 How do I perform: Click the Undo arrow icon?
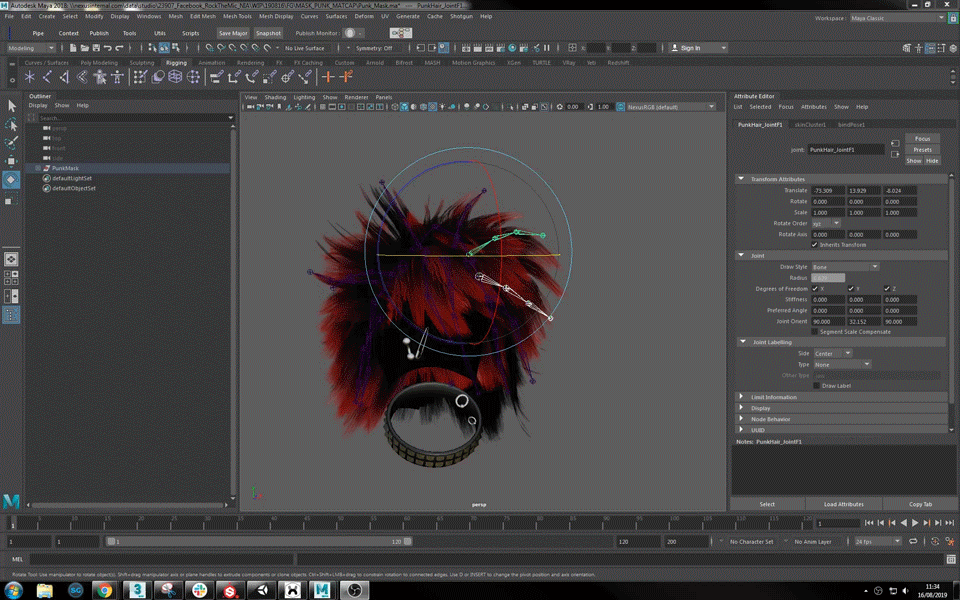click(x=108, y=48)
